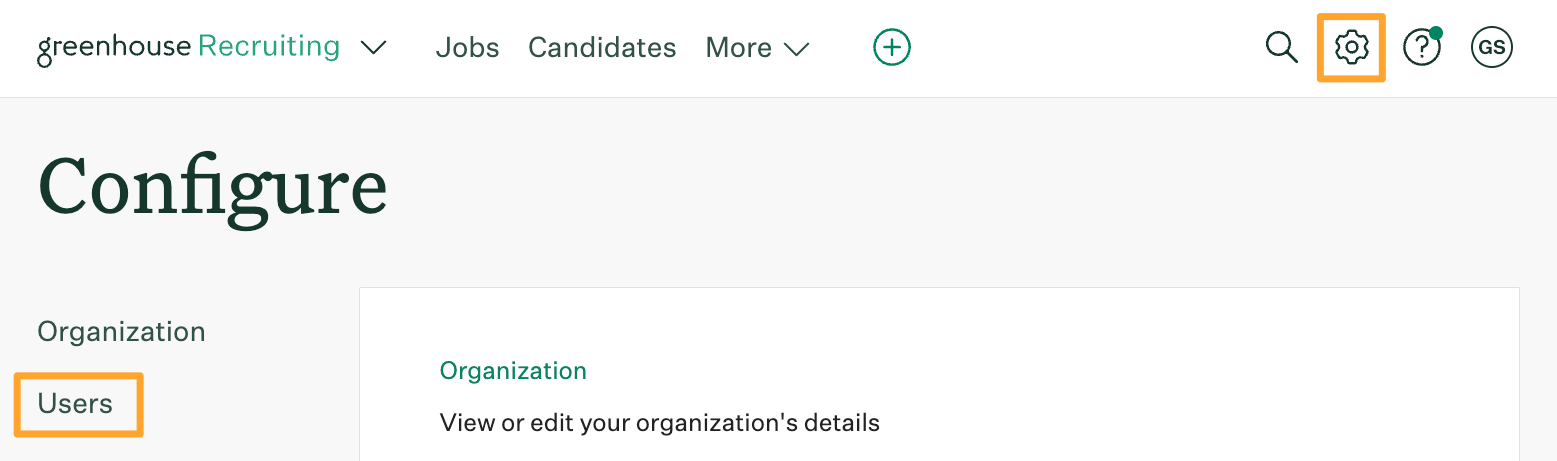Expand the chevron next to Recruiting
The width and height of the screenshot is (1557, 461).
[373, 48]
